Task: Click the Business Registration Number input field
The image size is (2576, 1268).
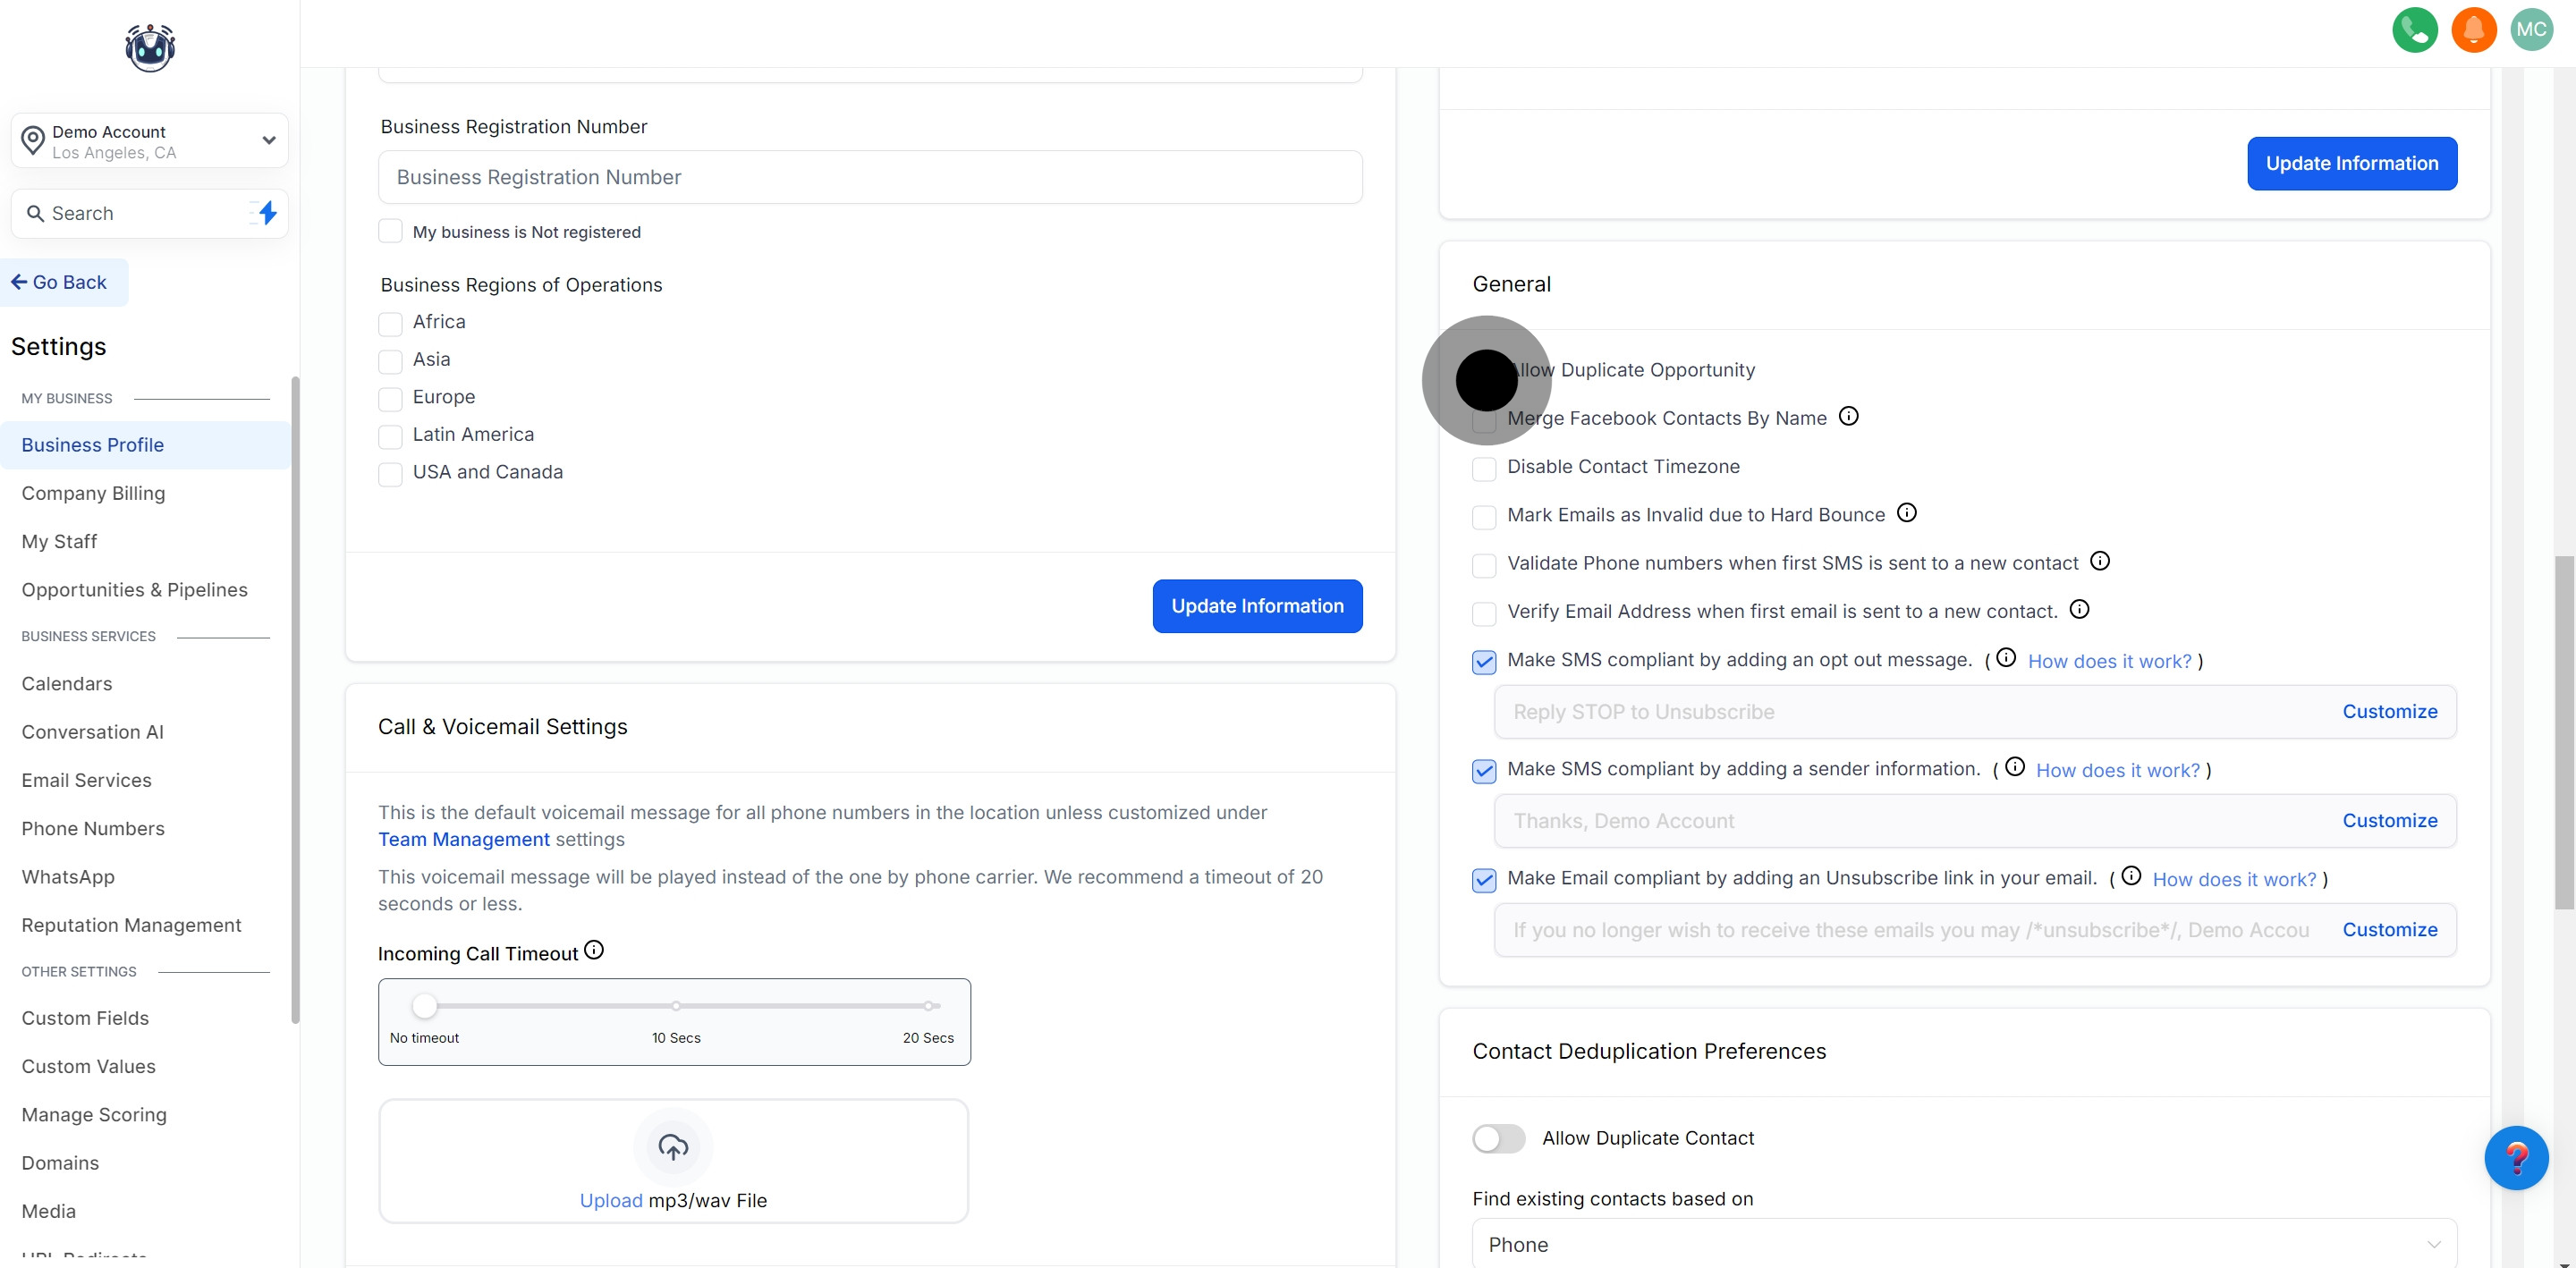Action: [870, 177]
